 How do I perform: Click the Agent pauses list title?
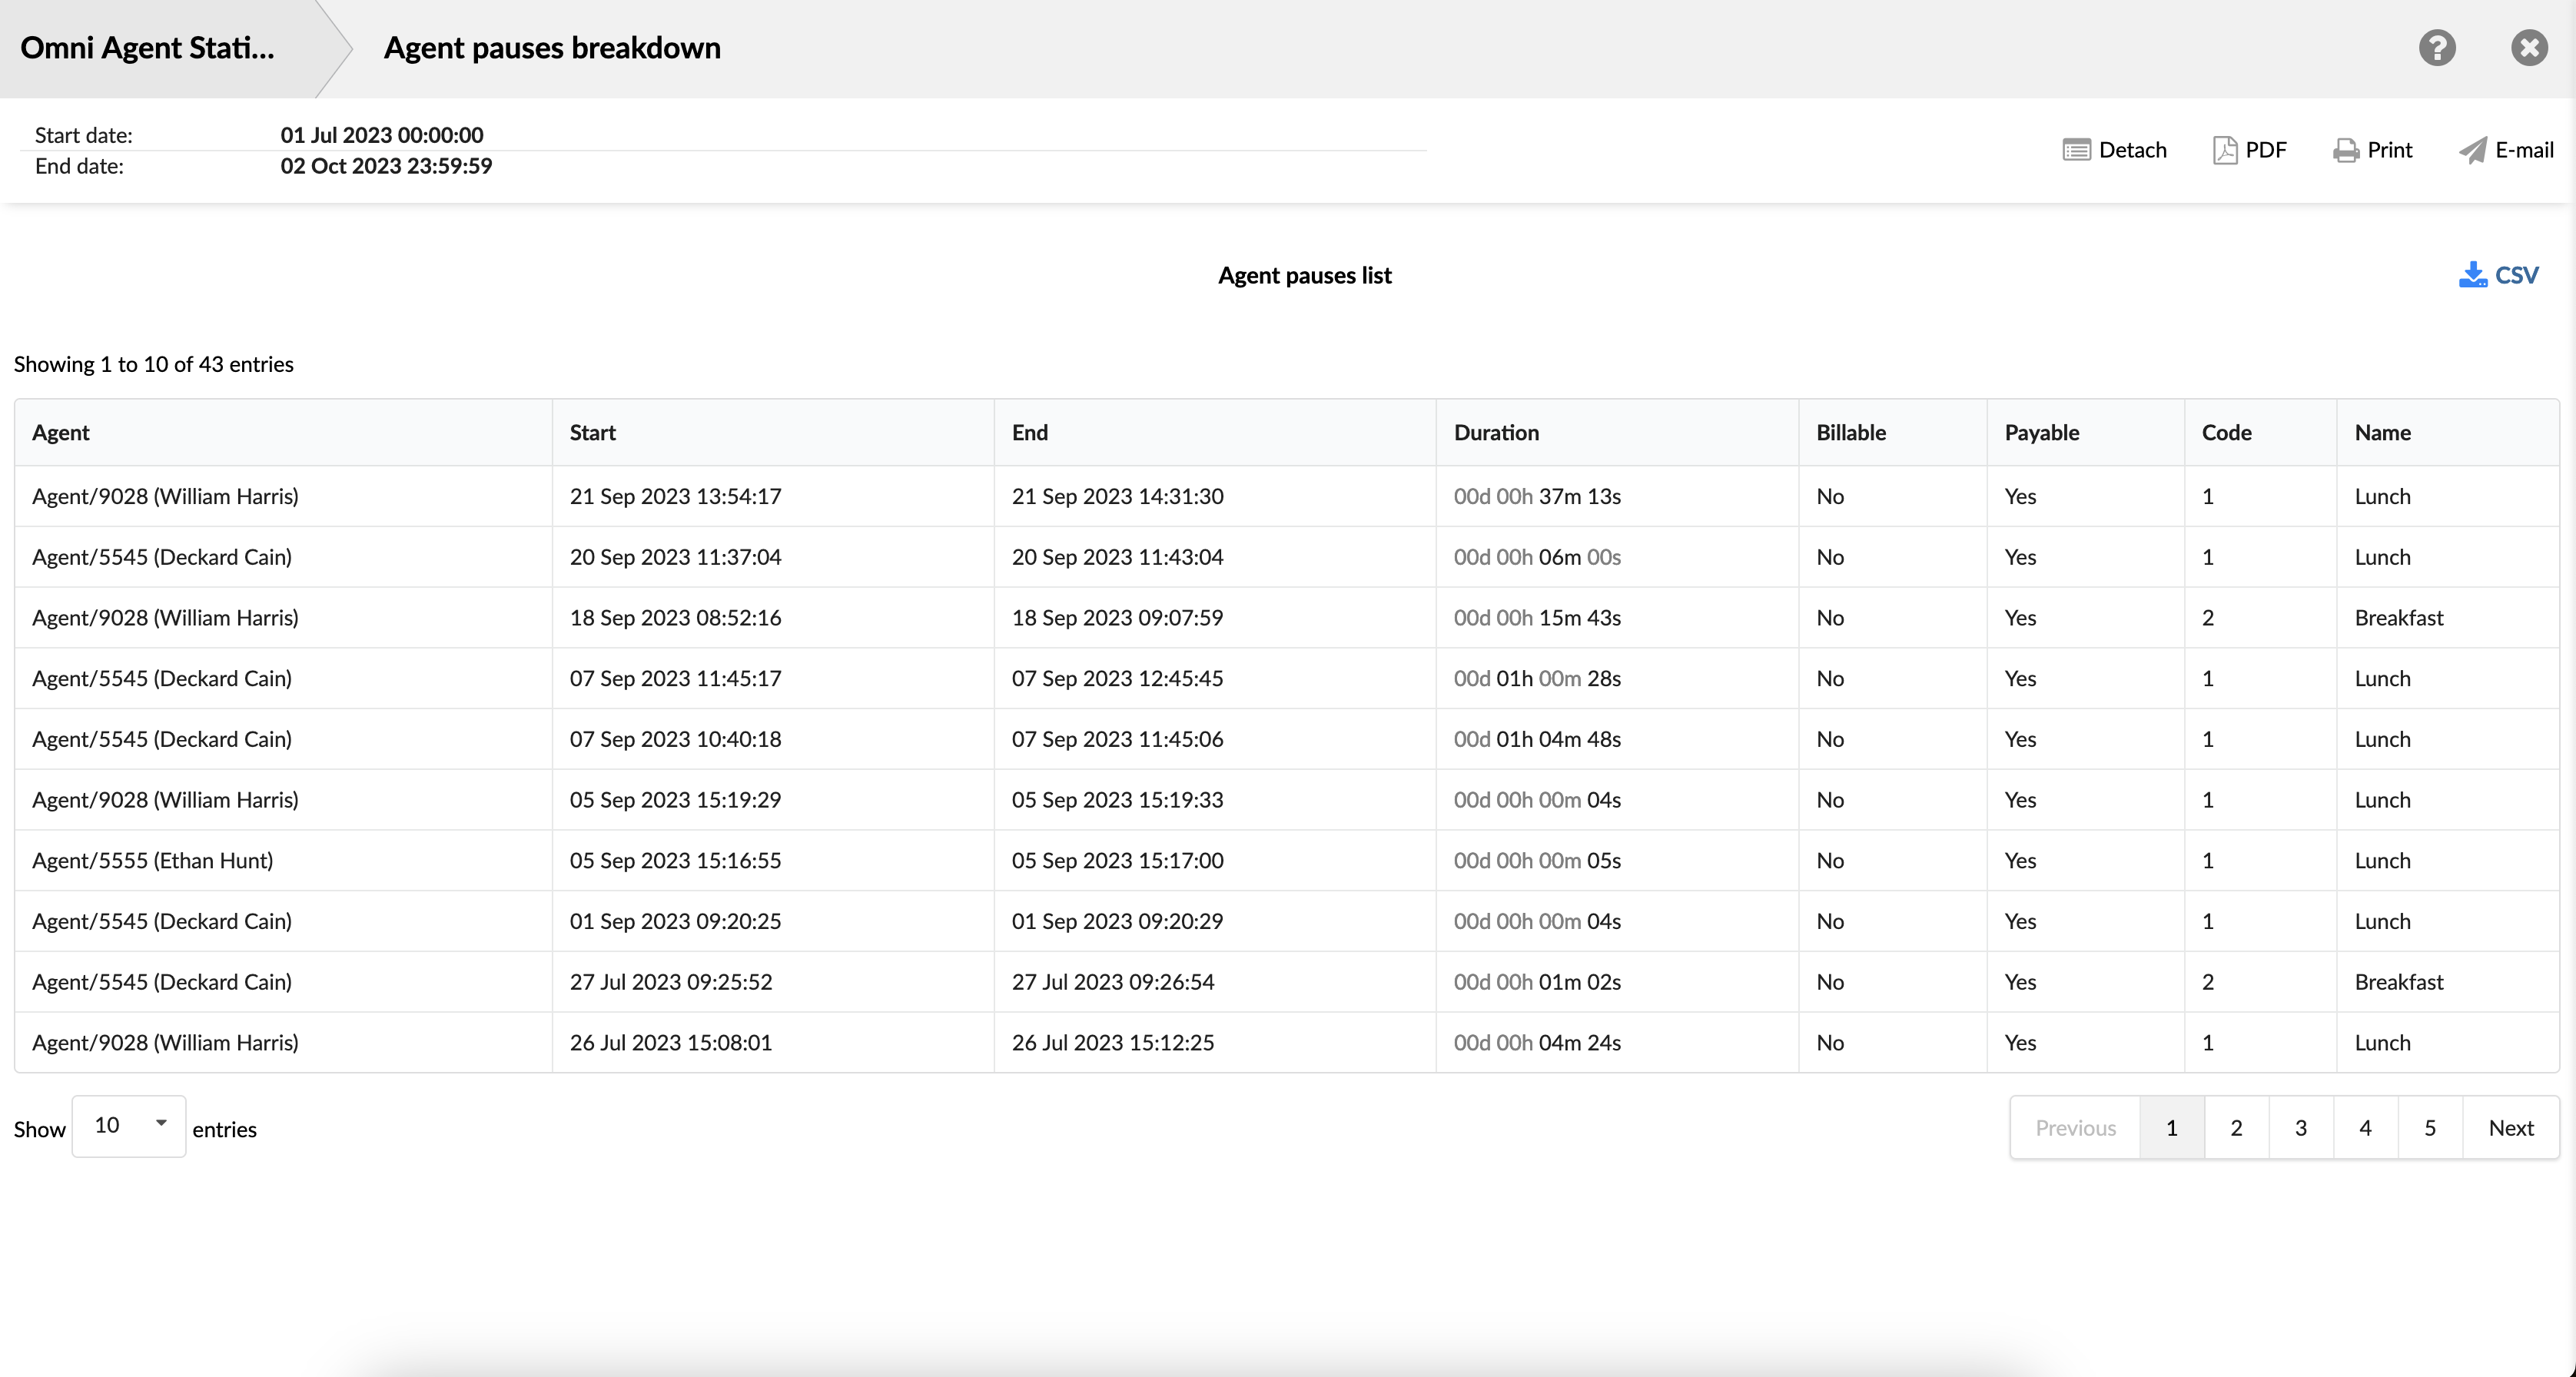(x=1304, y=276)
